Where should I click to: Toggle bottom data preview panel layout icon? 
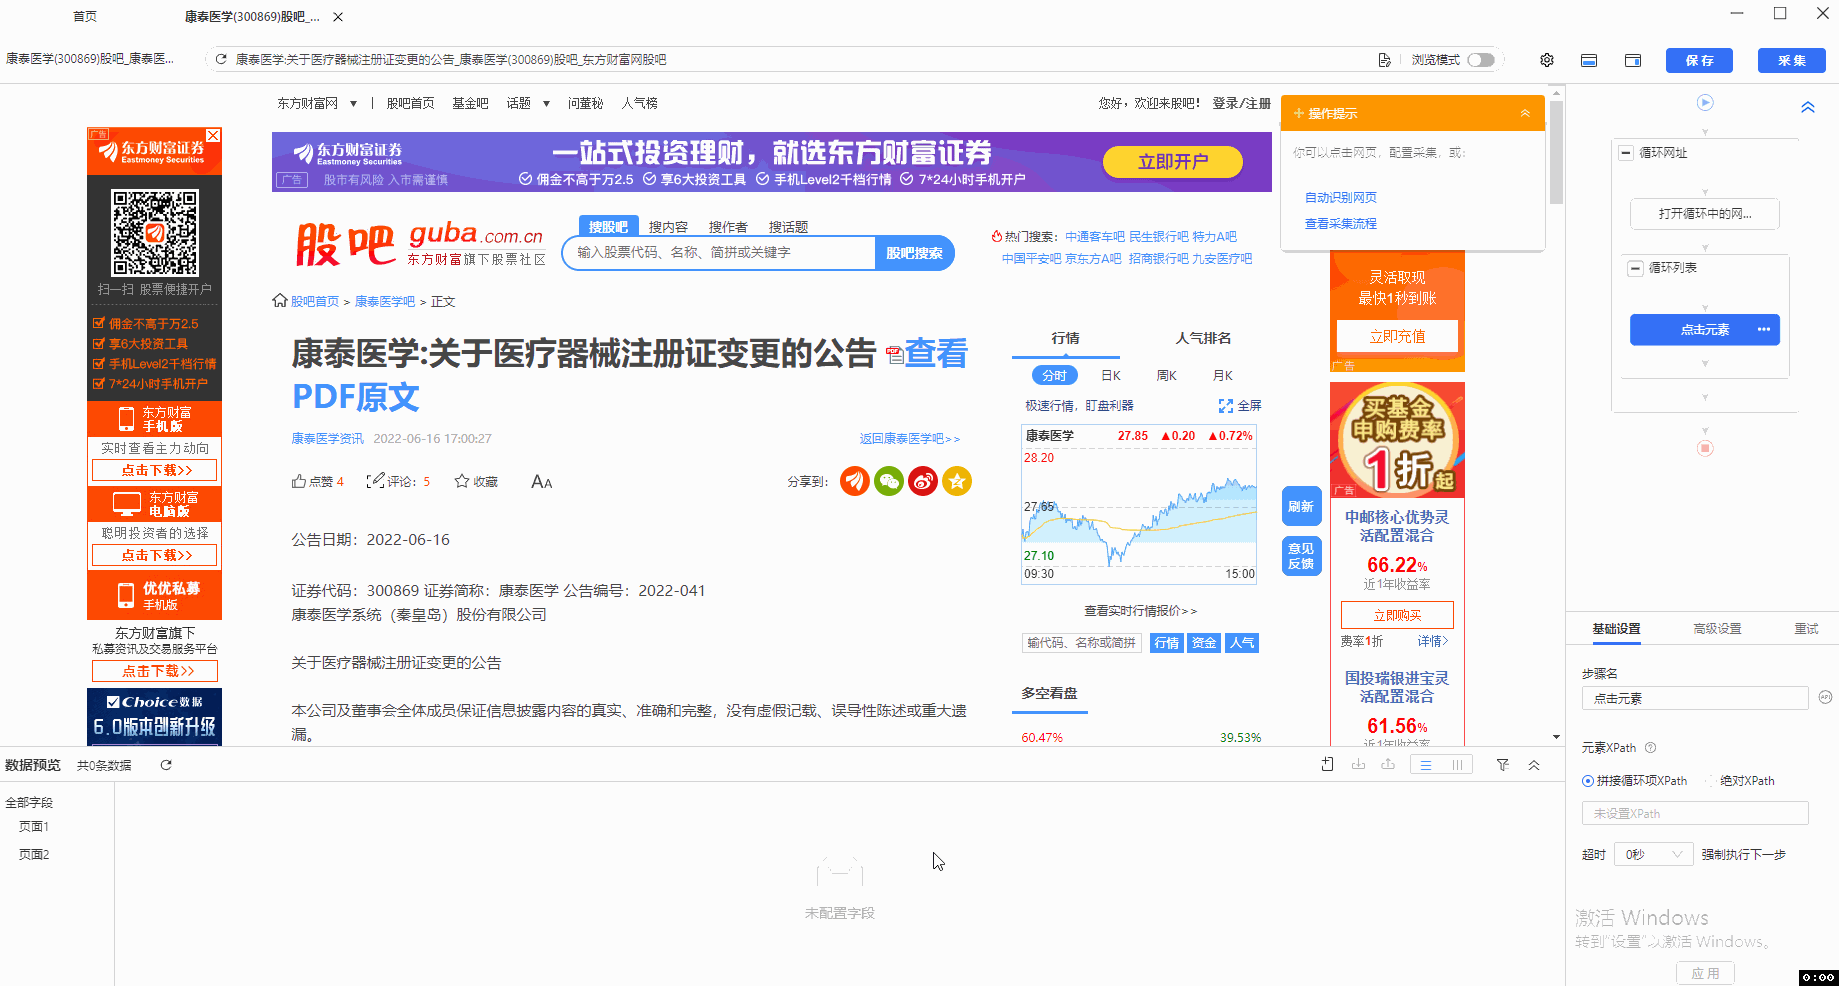coord(1589,60)
